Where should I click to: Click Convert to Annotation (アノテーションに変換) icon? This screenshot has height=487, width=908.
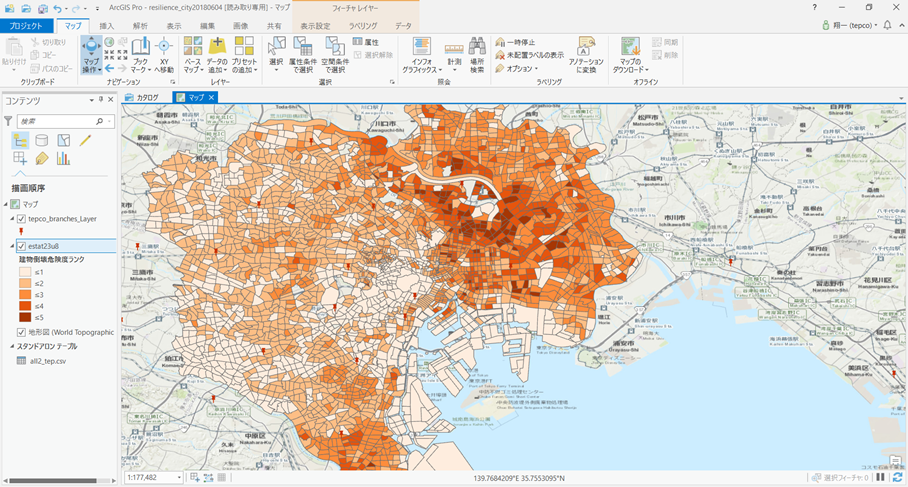586,47
